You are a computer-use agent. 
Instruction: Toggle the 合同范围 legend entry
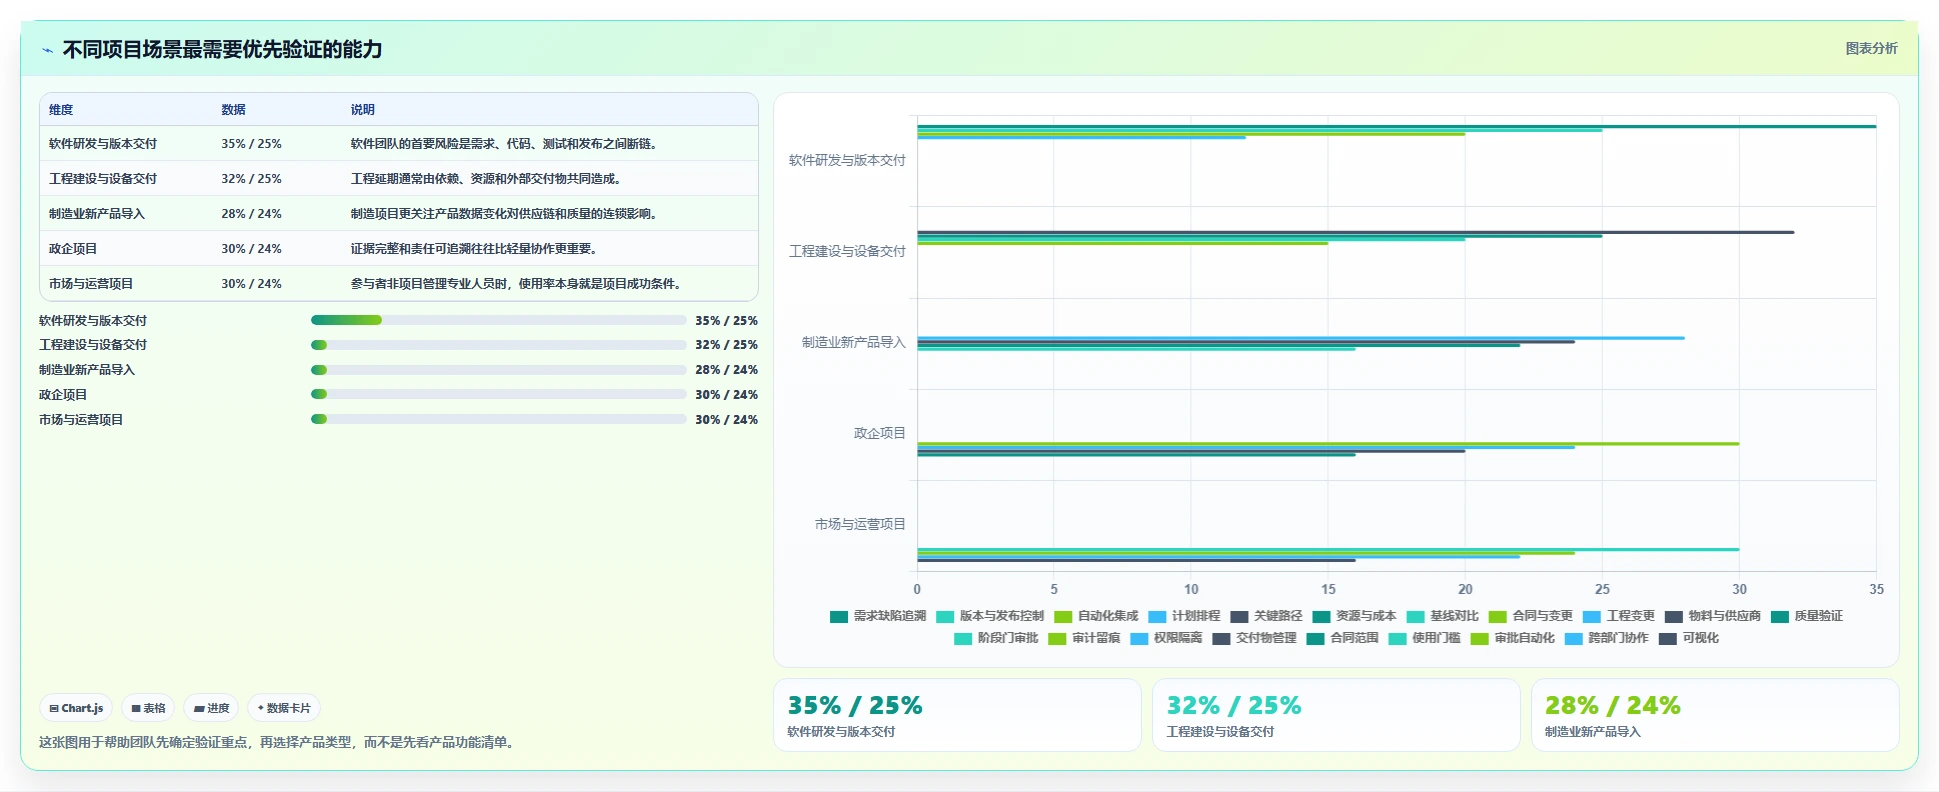click(x=1342, y=638)
